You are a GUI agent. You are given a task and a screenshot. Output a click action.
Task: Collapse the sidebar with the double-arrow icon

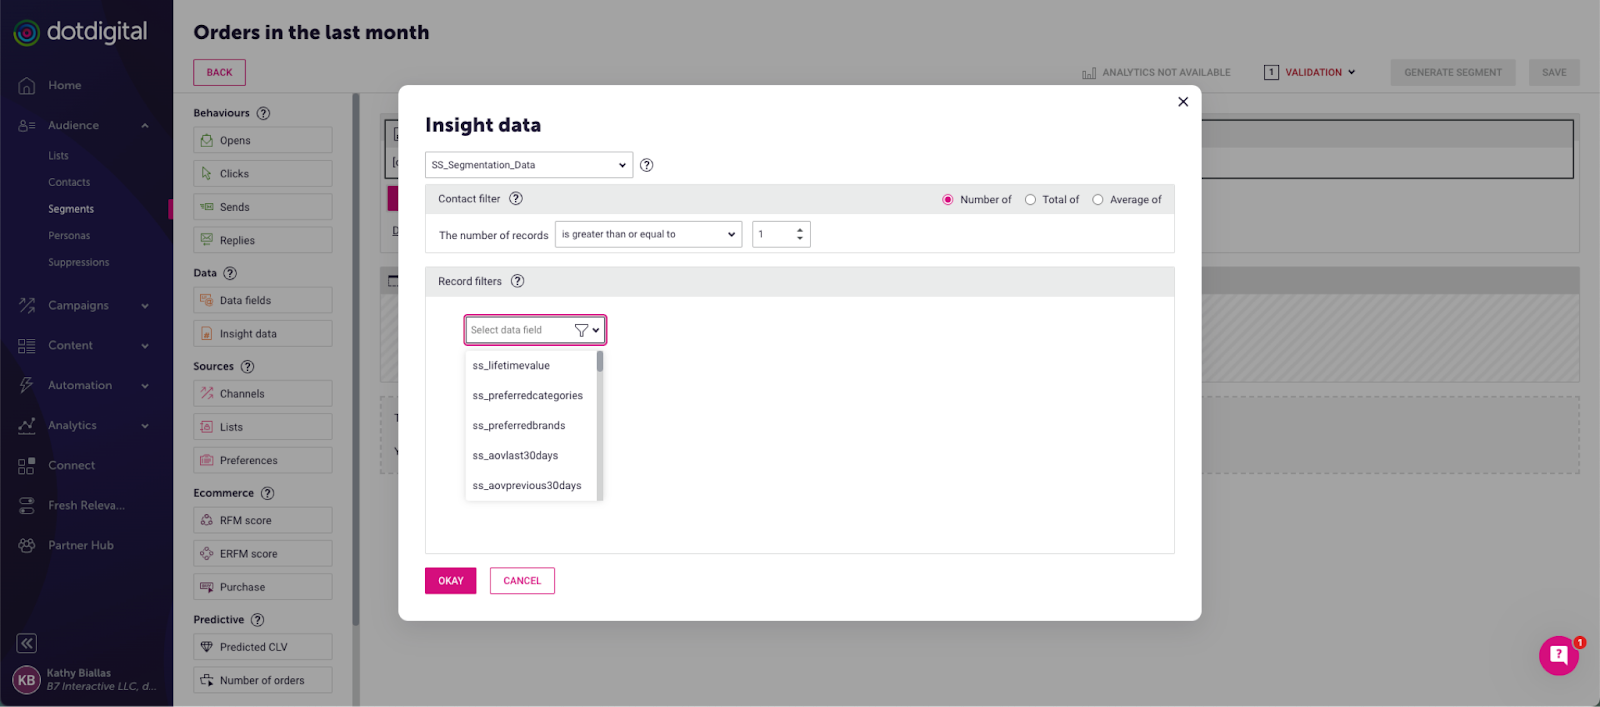[x=27, y=643]
